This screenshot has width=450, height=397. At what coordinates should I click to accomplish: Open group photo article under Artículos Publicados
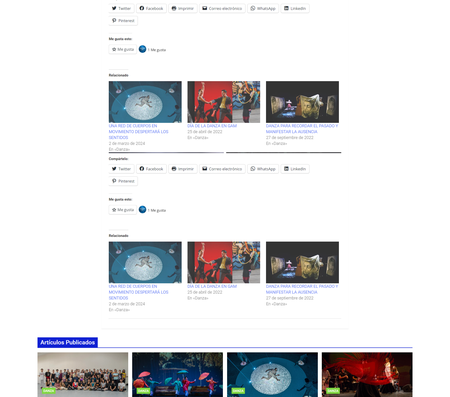tap(83, 375)
